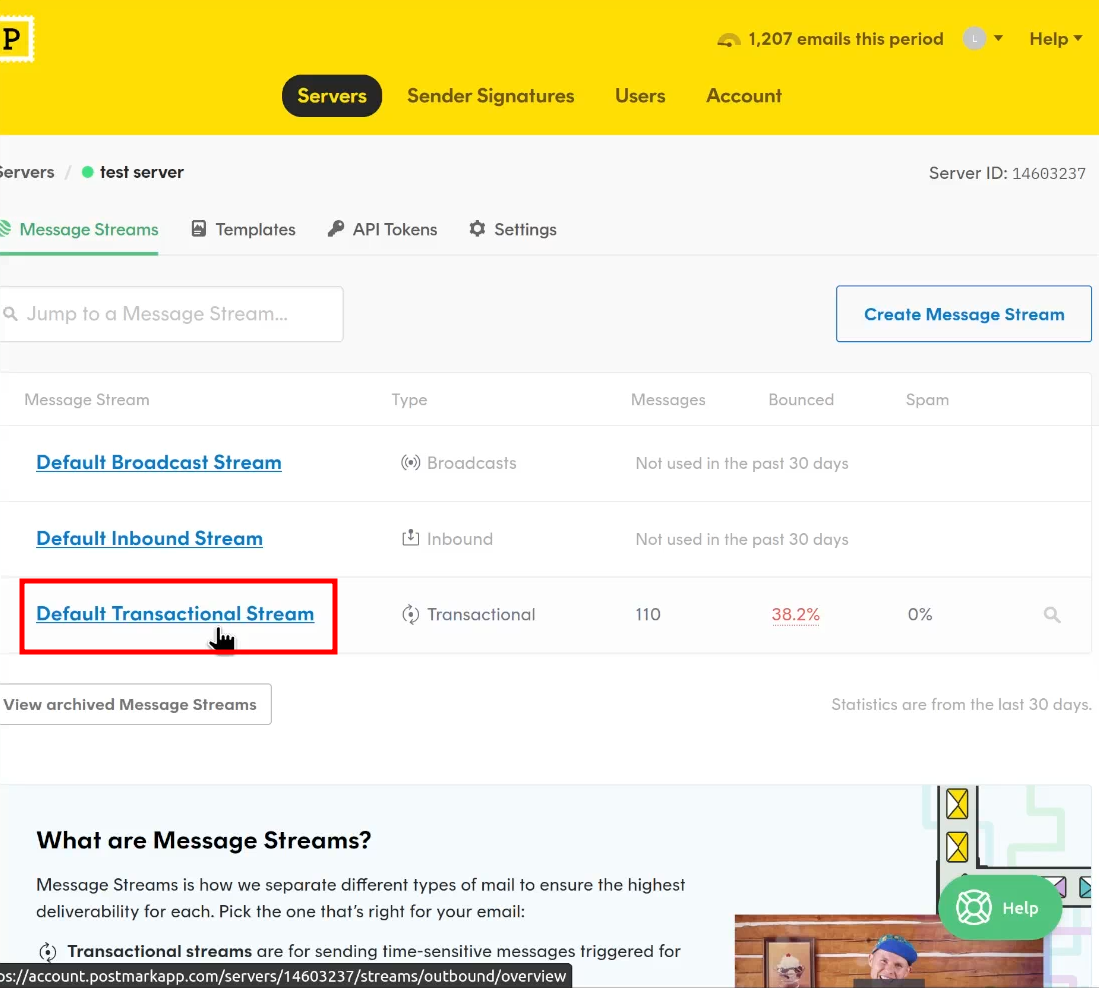Click the 38.2% bounced rate value
This screenshot has width=1099, height=988.
point(796,615)
